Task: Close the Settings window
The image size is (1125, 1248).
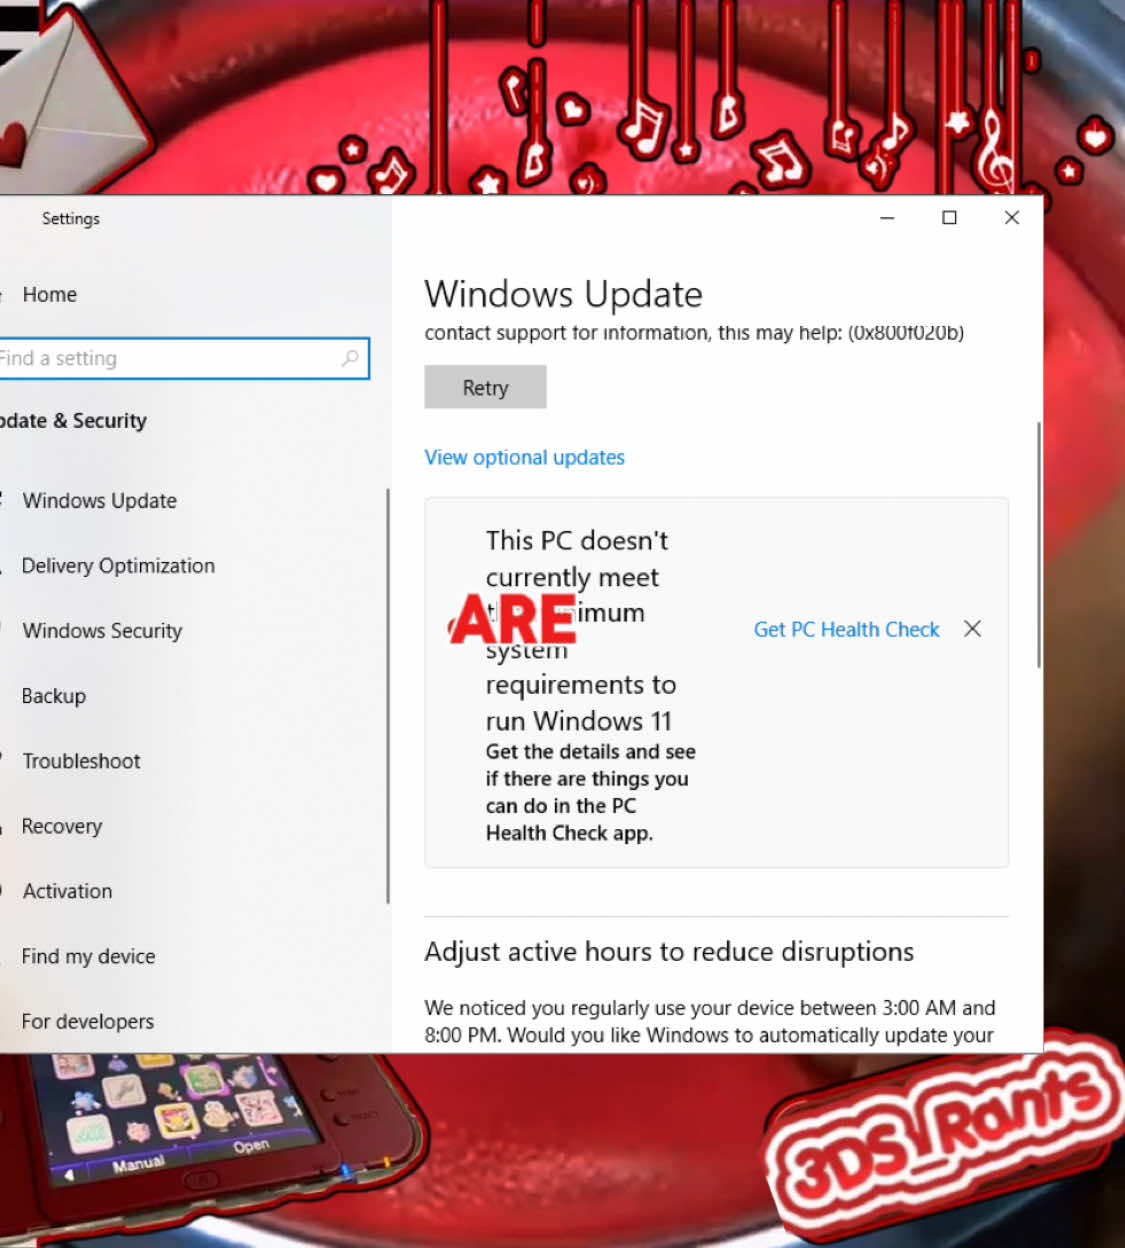Action: click(x=1012, y=218)
